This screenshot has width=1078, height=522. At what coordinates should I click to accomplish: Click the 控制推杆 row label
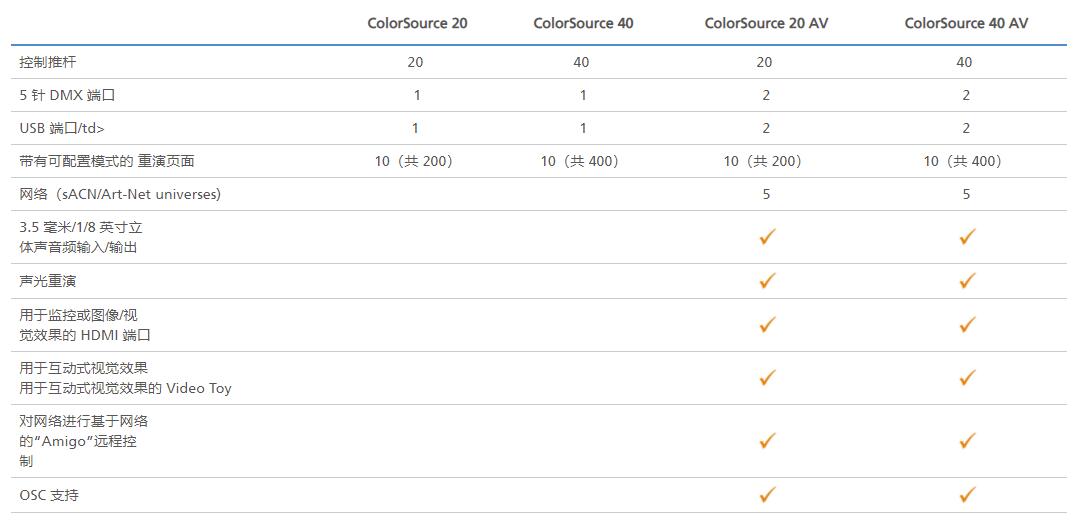click(x=48, y=62)
